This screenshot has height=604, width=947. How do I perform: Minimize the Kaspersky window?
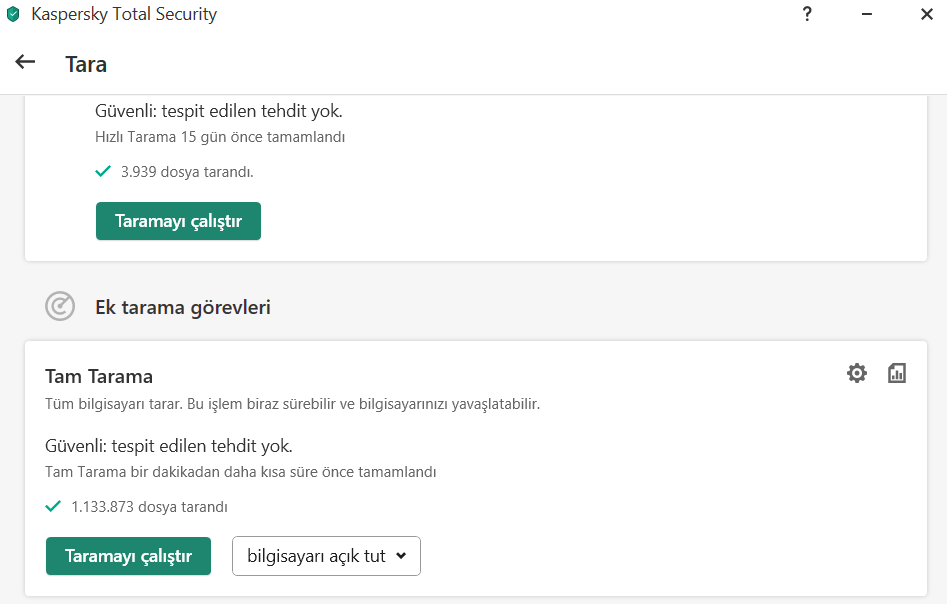coord(867,14)
